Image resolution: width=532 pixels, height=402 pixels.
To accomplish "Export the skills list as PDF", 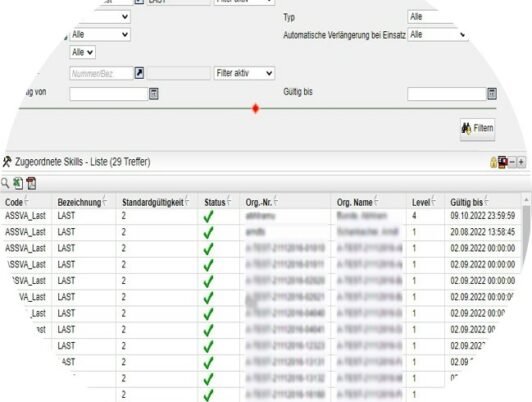I will (31, 183).
